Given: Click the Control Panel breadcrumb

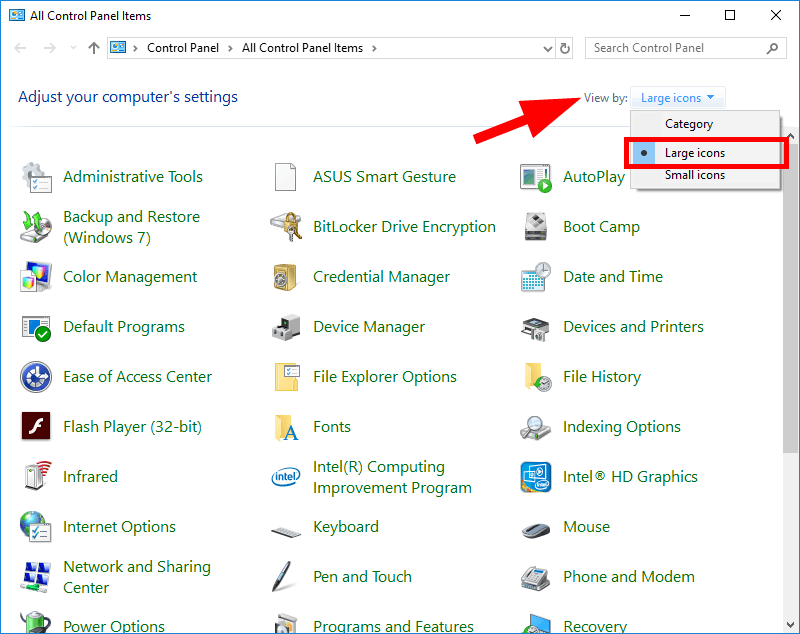Looking at the screenshot, I should tap(183, 48).
